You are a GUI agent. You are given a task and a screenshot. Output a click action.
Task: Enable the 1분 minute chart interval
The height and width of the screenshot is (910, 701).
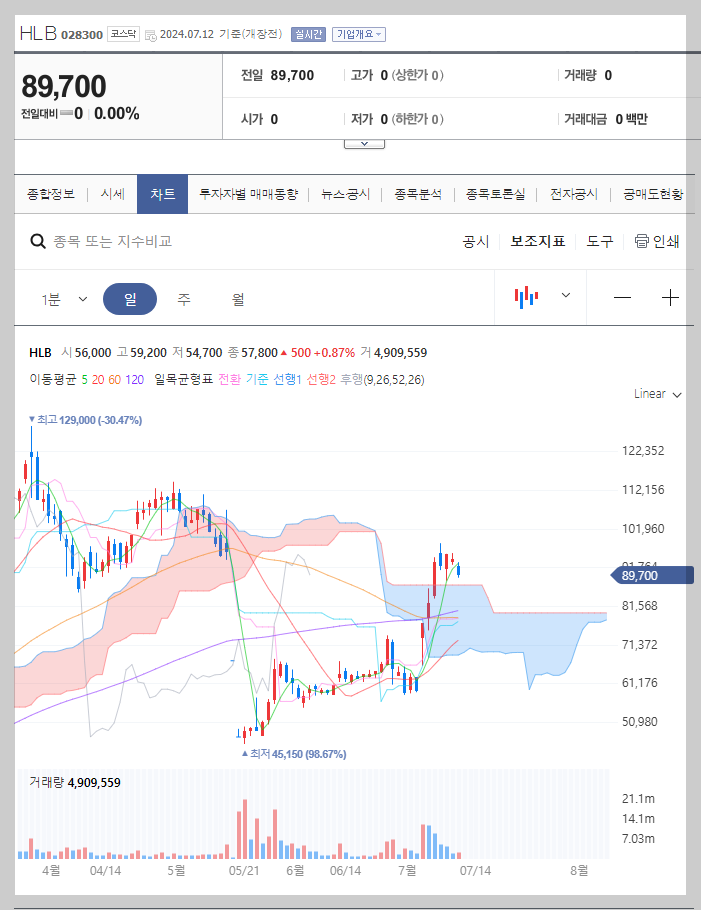pos(51,297)
